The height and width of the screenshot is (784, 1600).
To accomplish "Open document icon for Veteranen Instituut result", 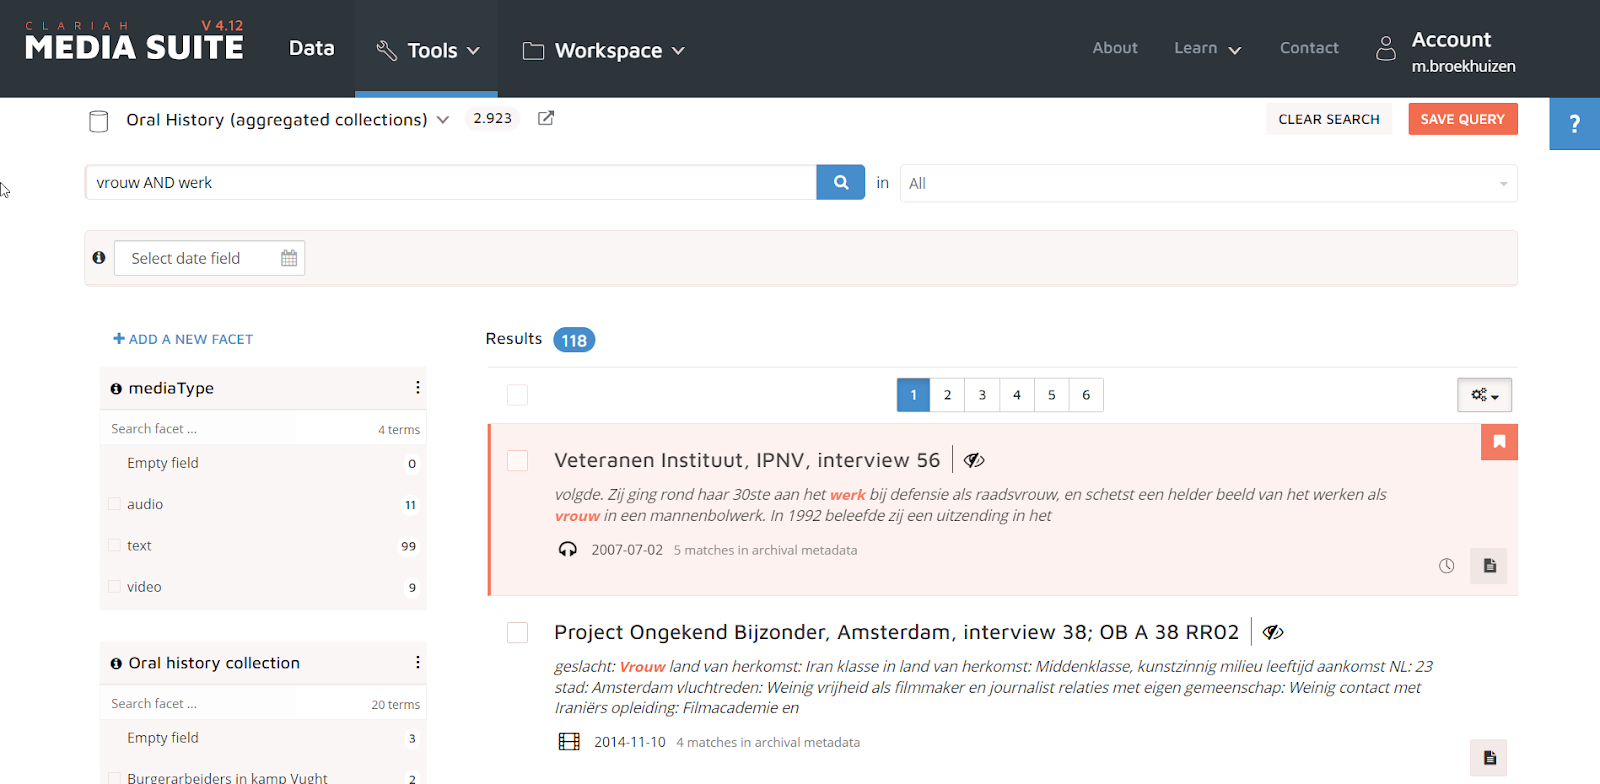I will pos(1489,566).
